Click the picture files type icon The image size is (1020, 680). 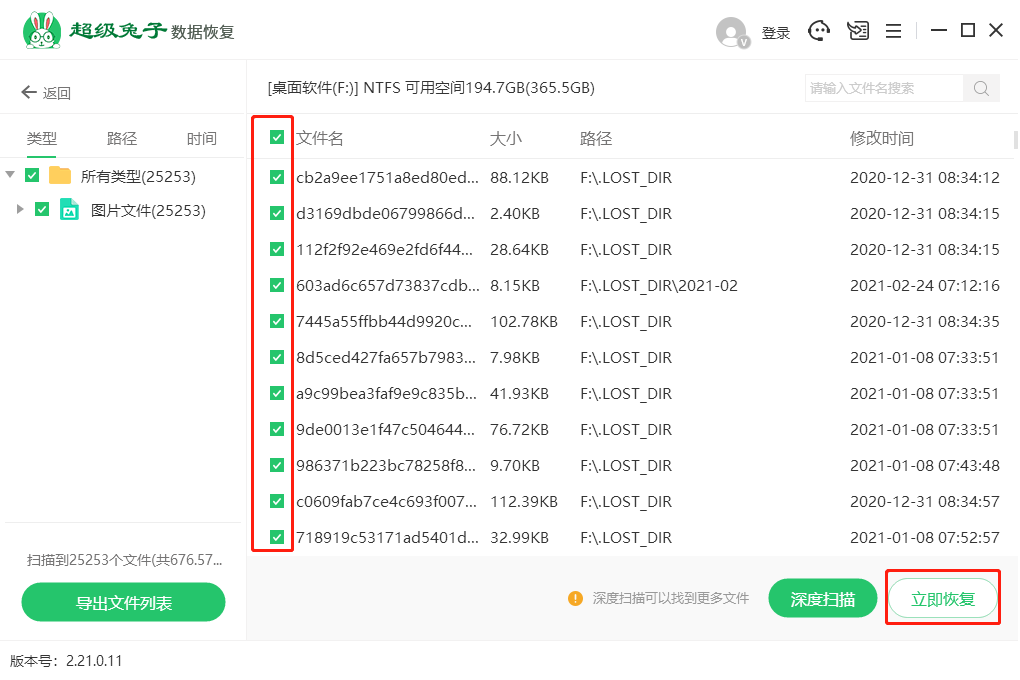[69, 210]
